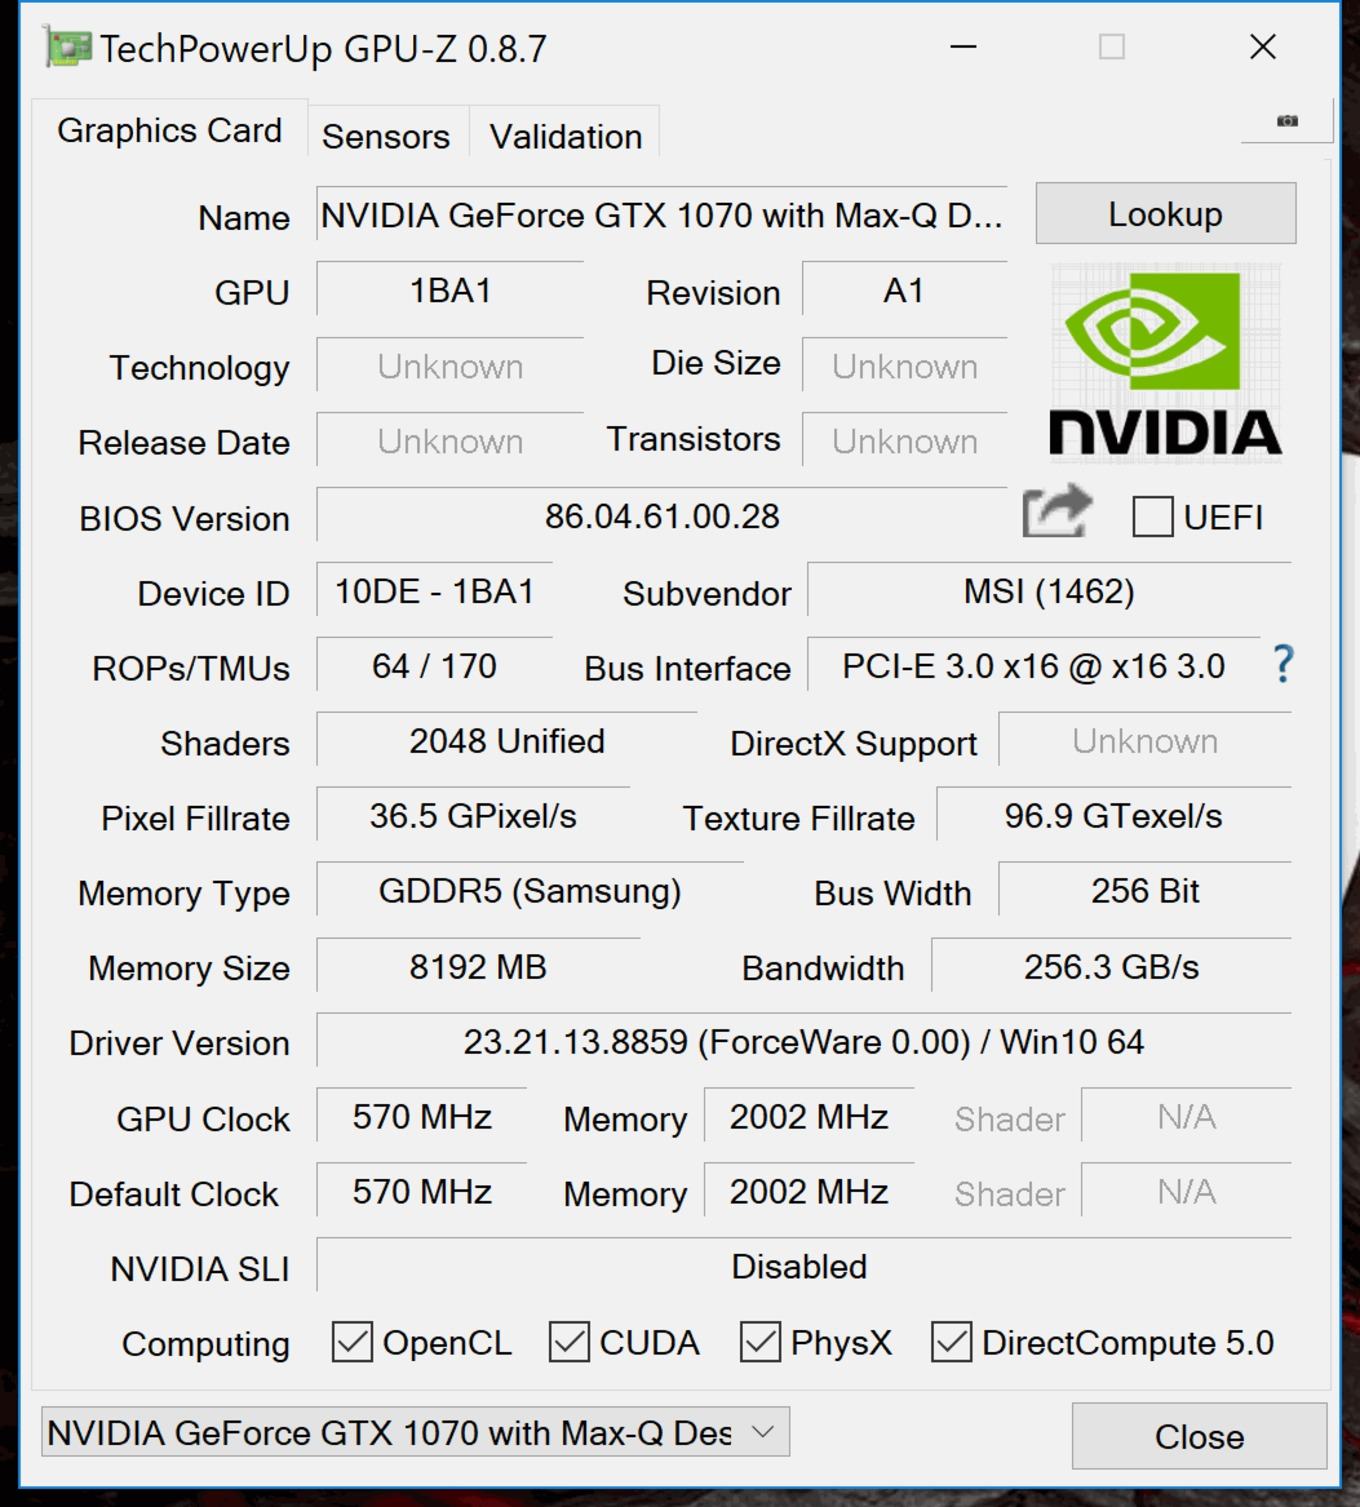Click the Bandwidth 256.3 GB/s value
Screen dimensions: 1360x1507
pos(1111,967)
